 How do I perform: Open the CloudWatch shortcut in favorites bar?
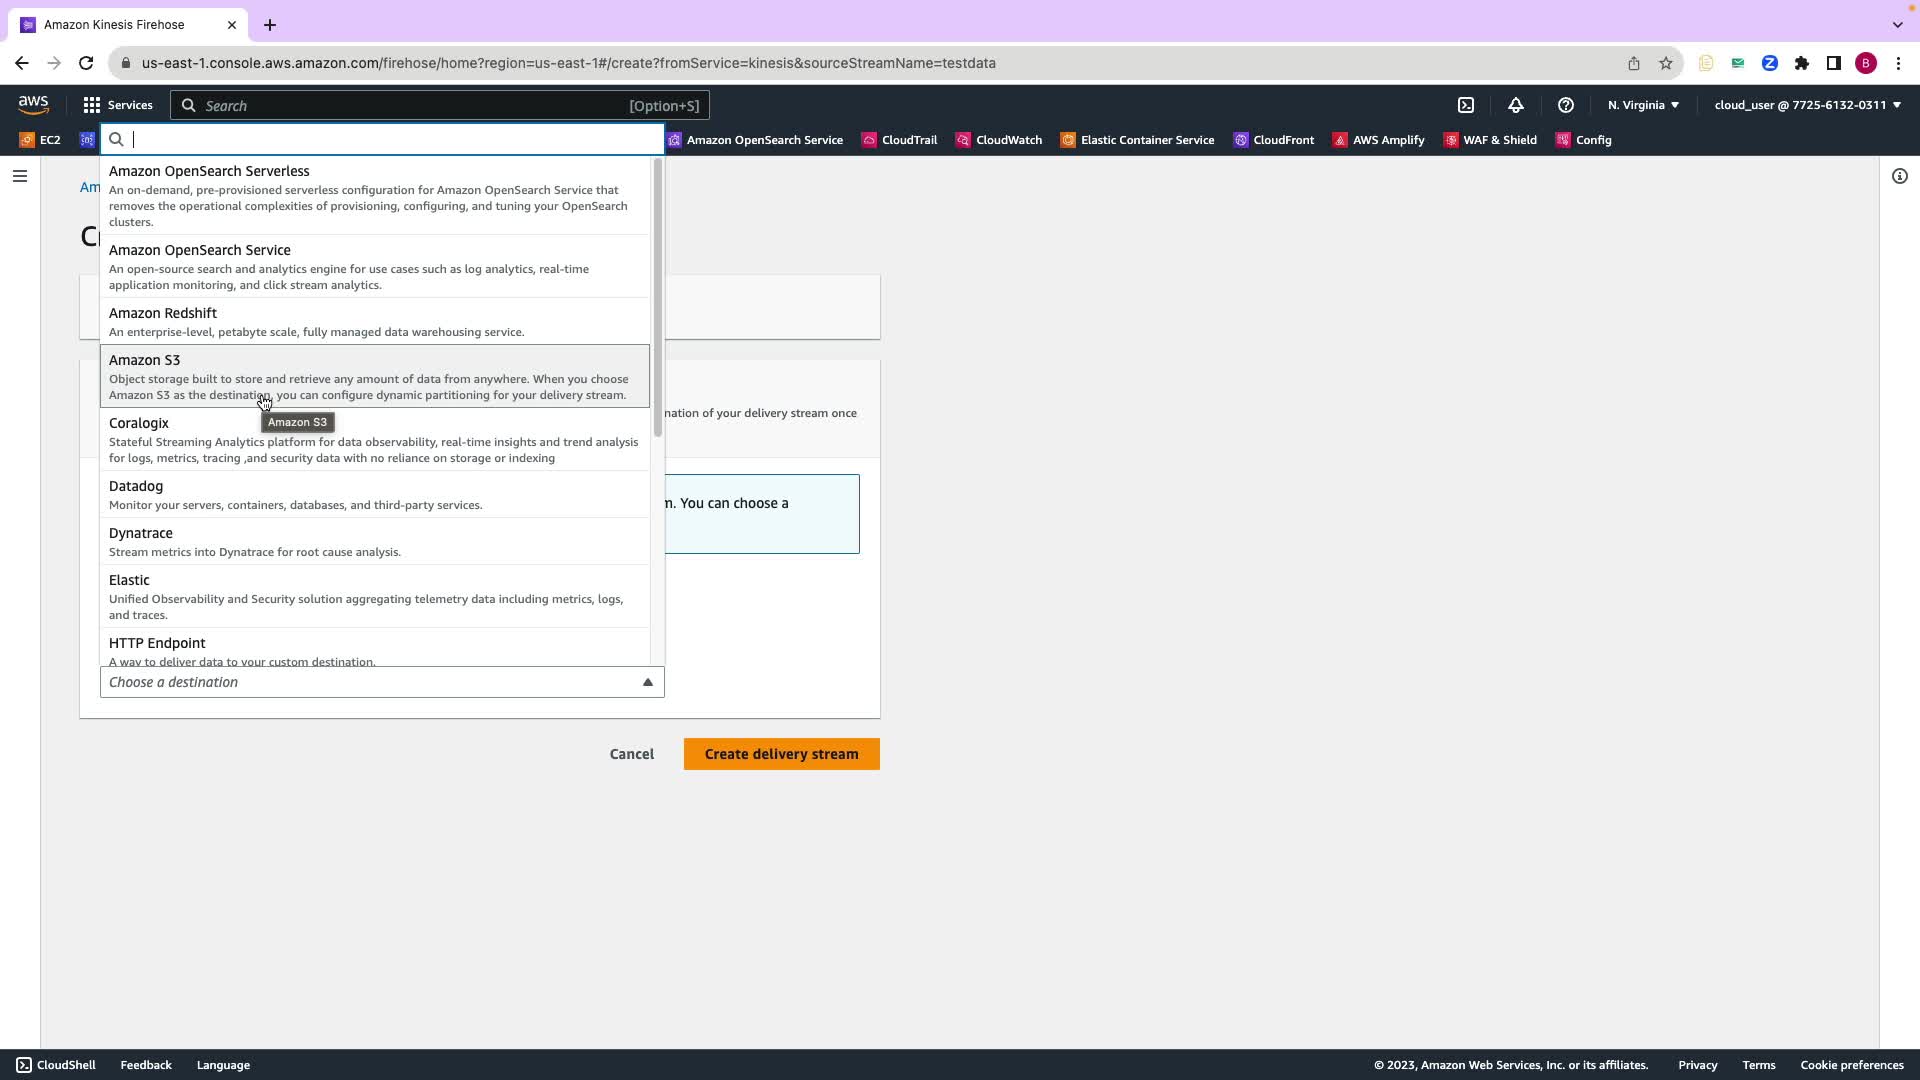click(999, 140)
